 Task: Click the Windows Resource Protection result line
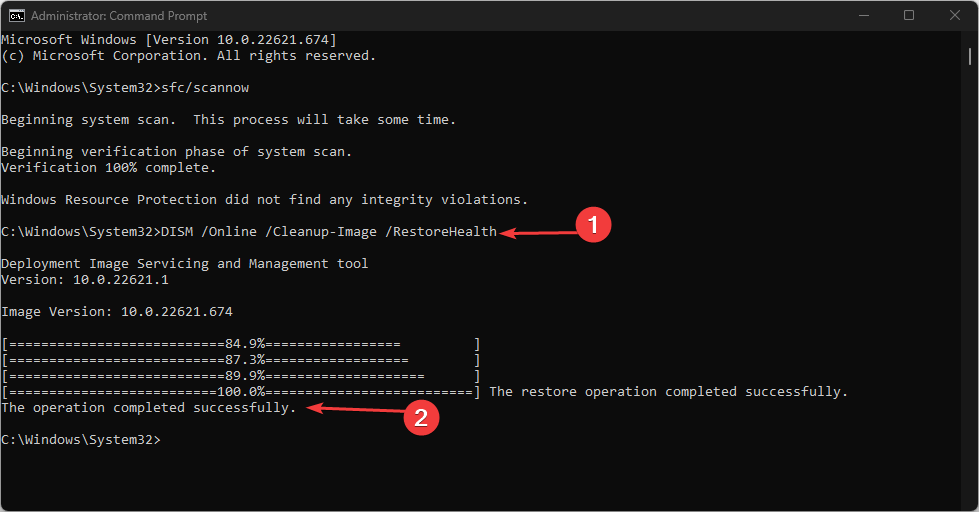[264, 200]
